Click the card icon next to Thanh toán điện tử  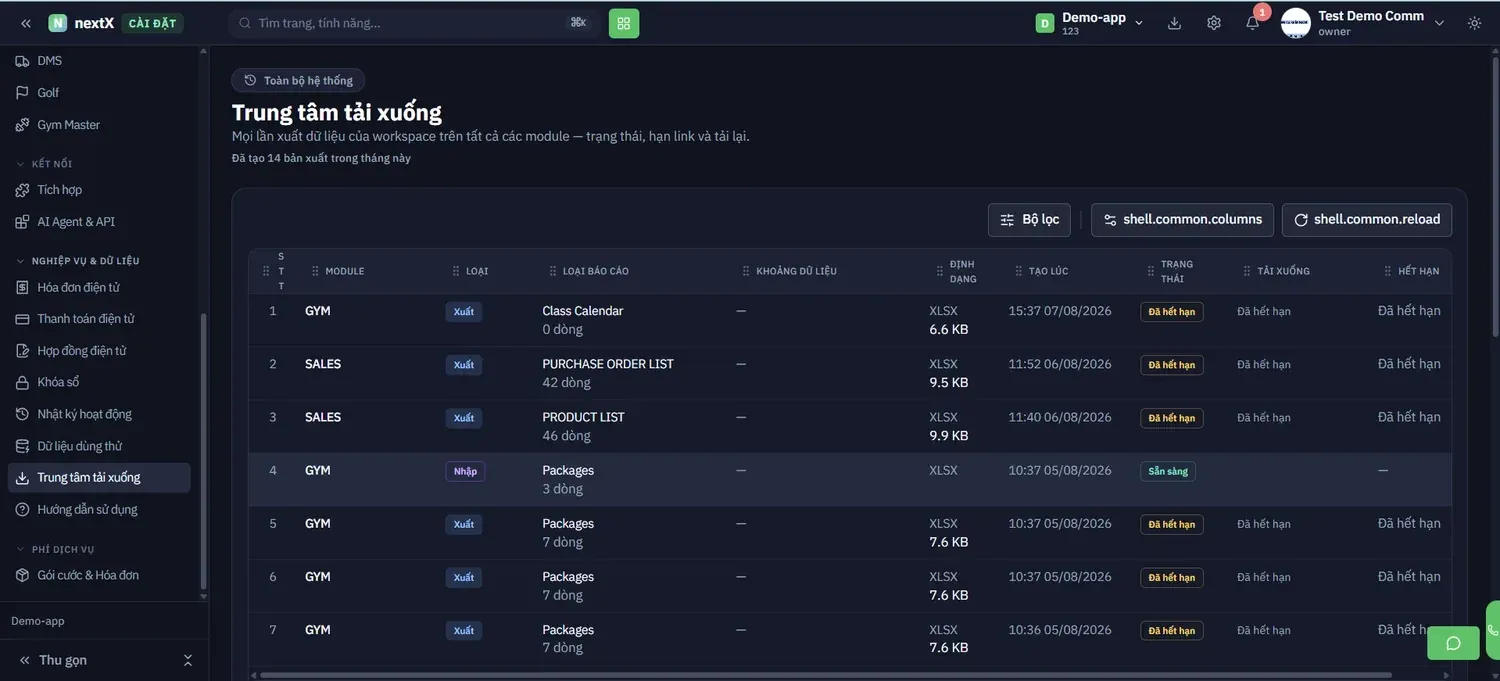click(x=22, y=319)
